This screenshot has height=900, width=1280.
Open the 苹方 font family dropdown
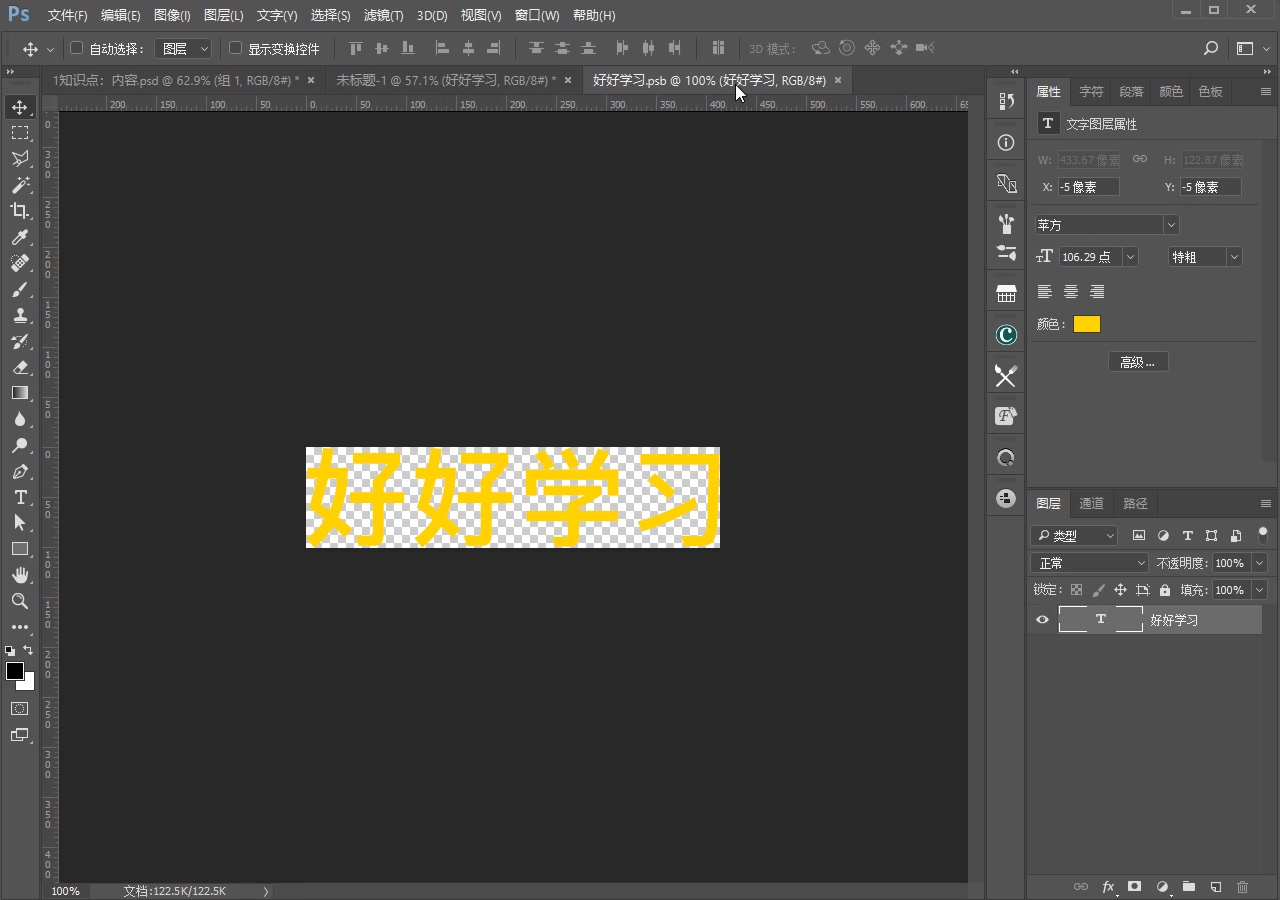point(1170,224)
